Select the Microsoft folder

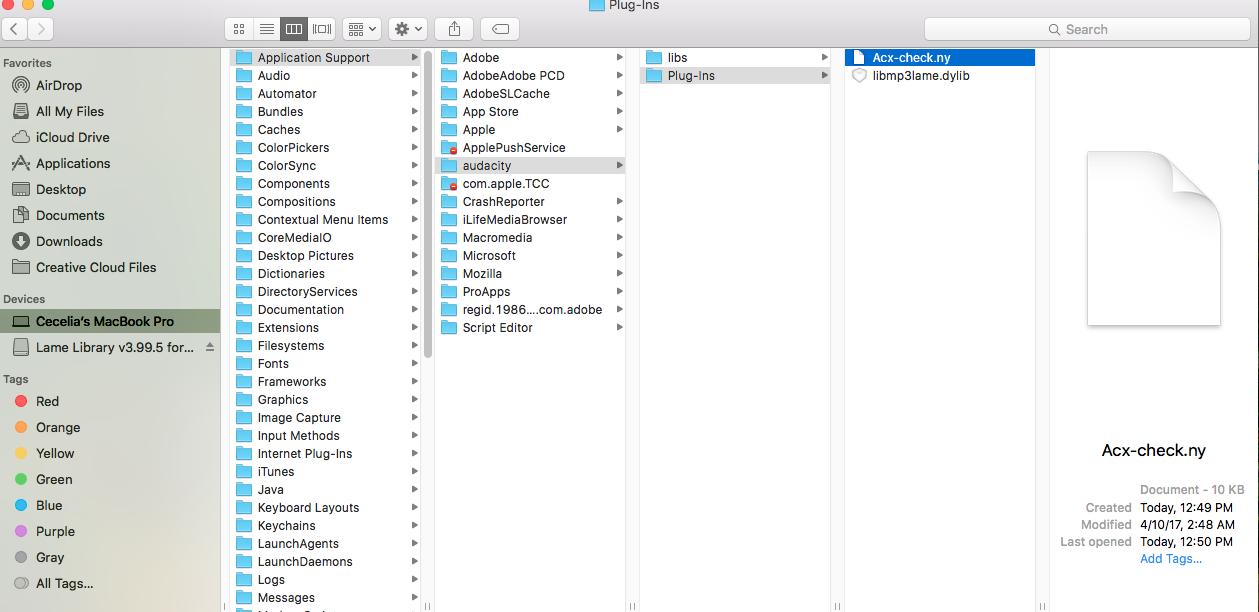[x=530, y=255]
